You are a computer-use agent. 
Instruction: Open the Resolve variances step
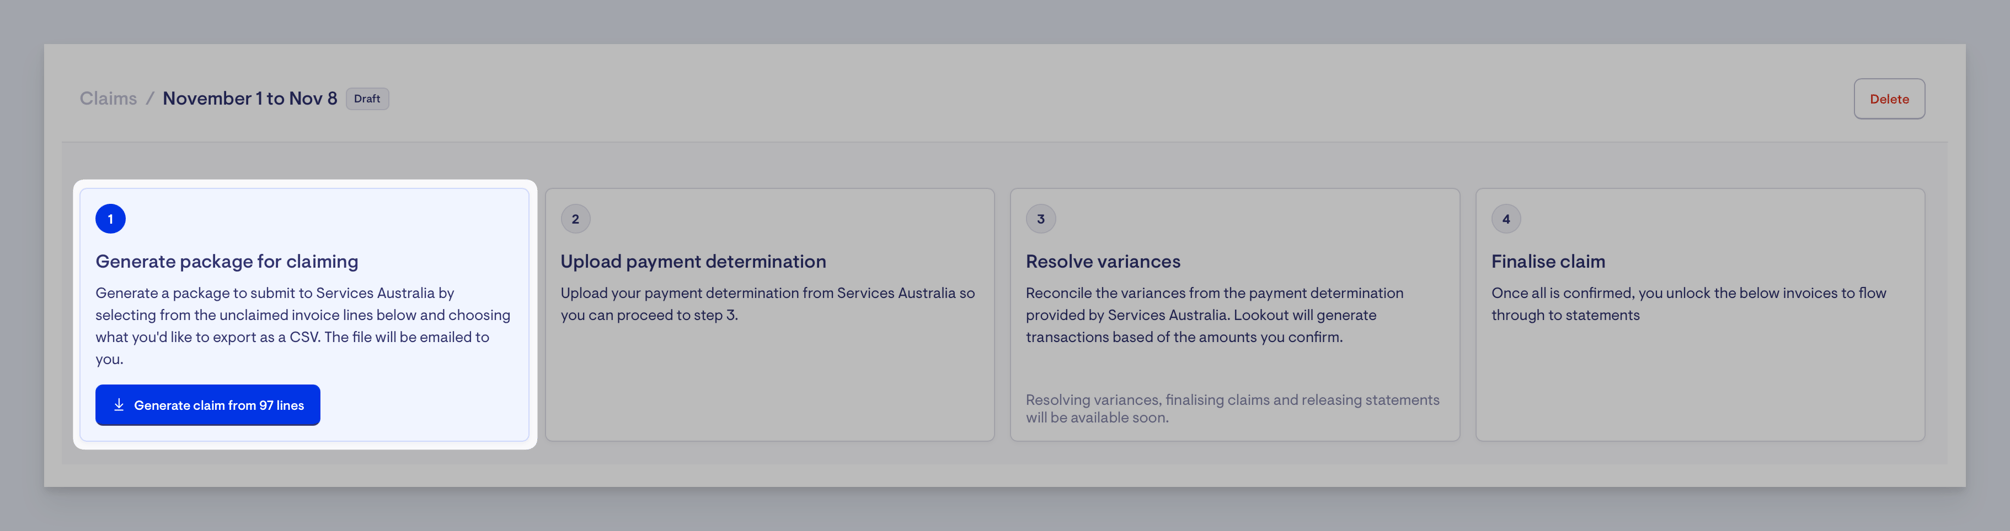[x=1103, y=261]
